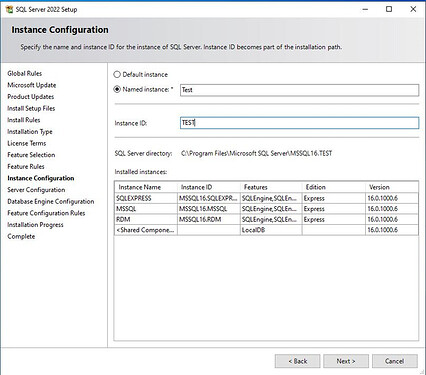Select the Named instance radio button
Screen dimensions: 426x375
pos(117,89)
